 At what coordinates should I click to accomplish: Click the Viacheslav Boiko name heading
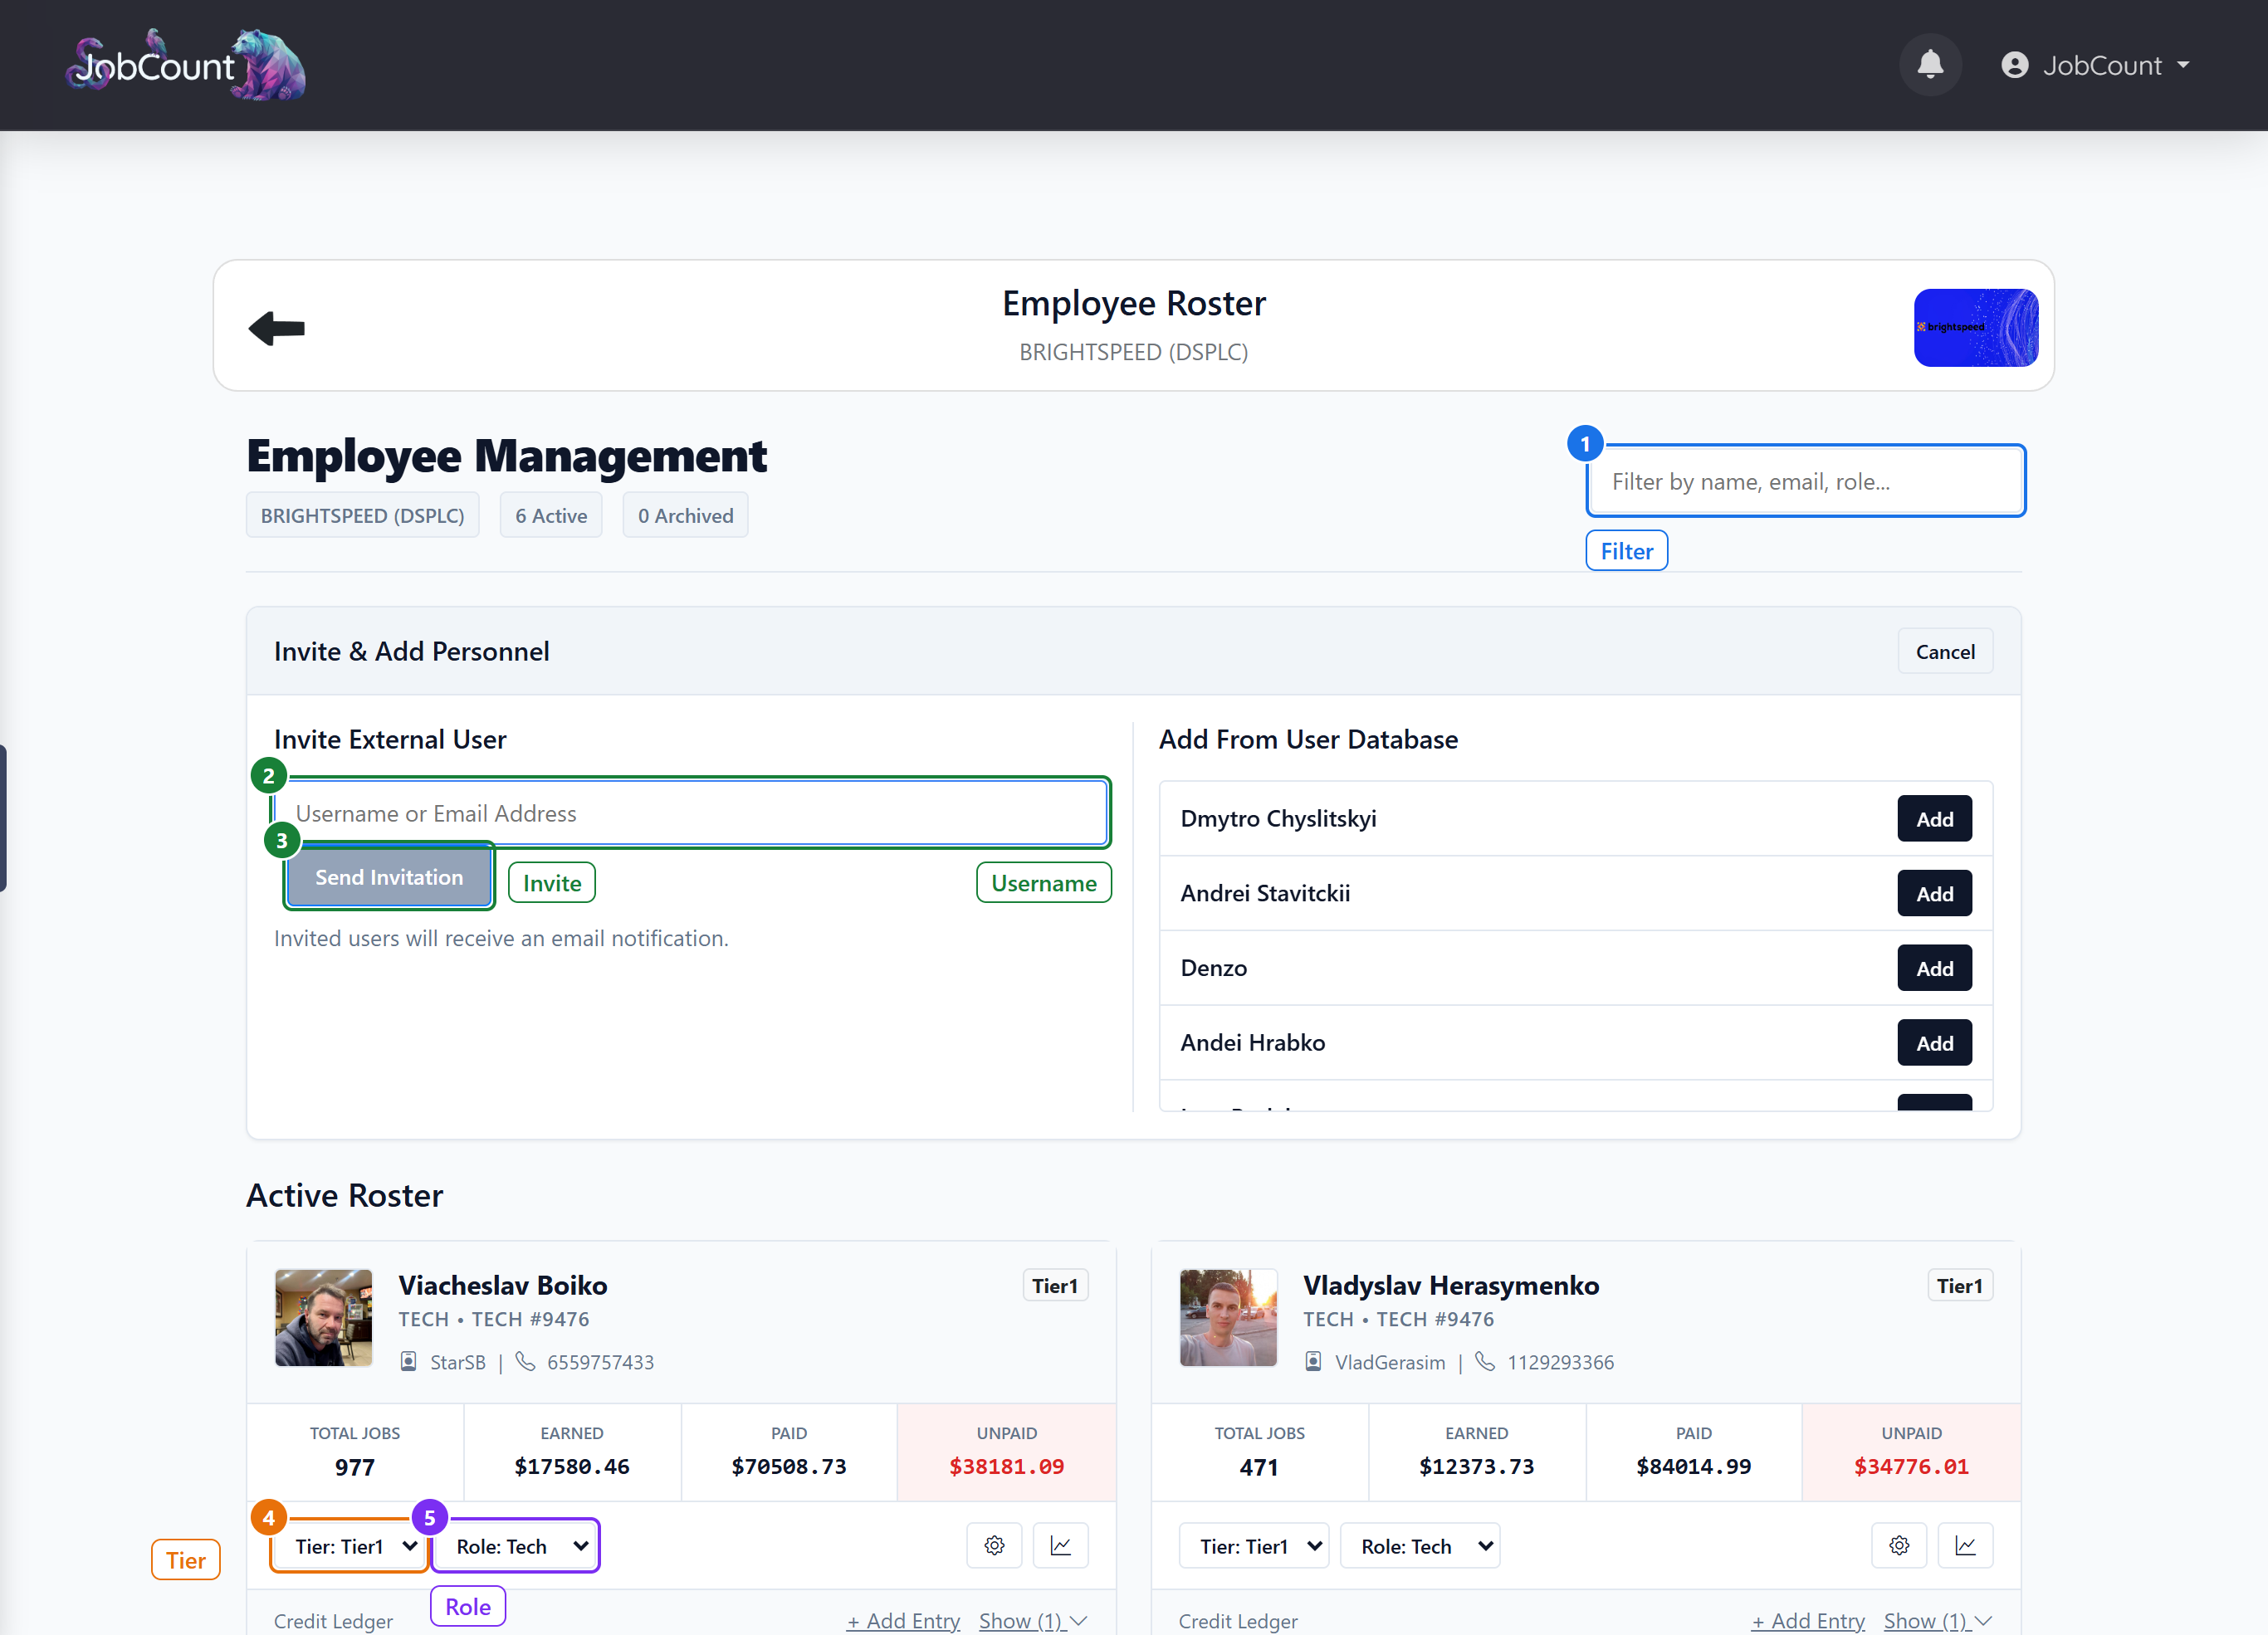(x=503, y=1285)
